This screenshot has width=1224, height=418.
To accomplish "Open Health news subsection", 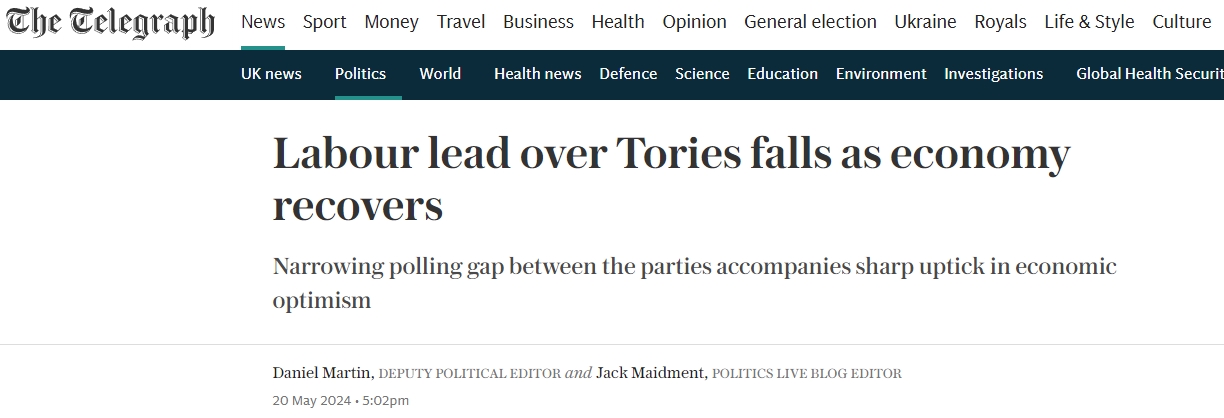I will [x=538, y=74].
